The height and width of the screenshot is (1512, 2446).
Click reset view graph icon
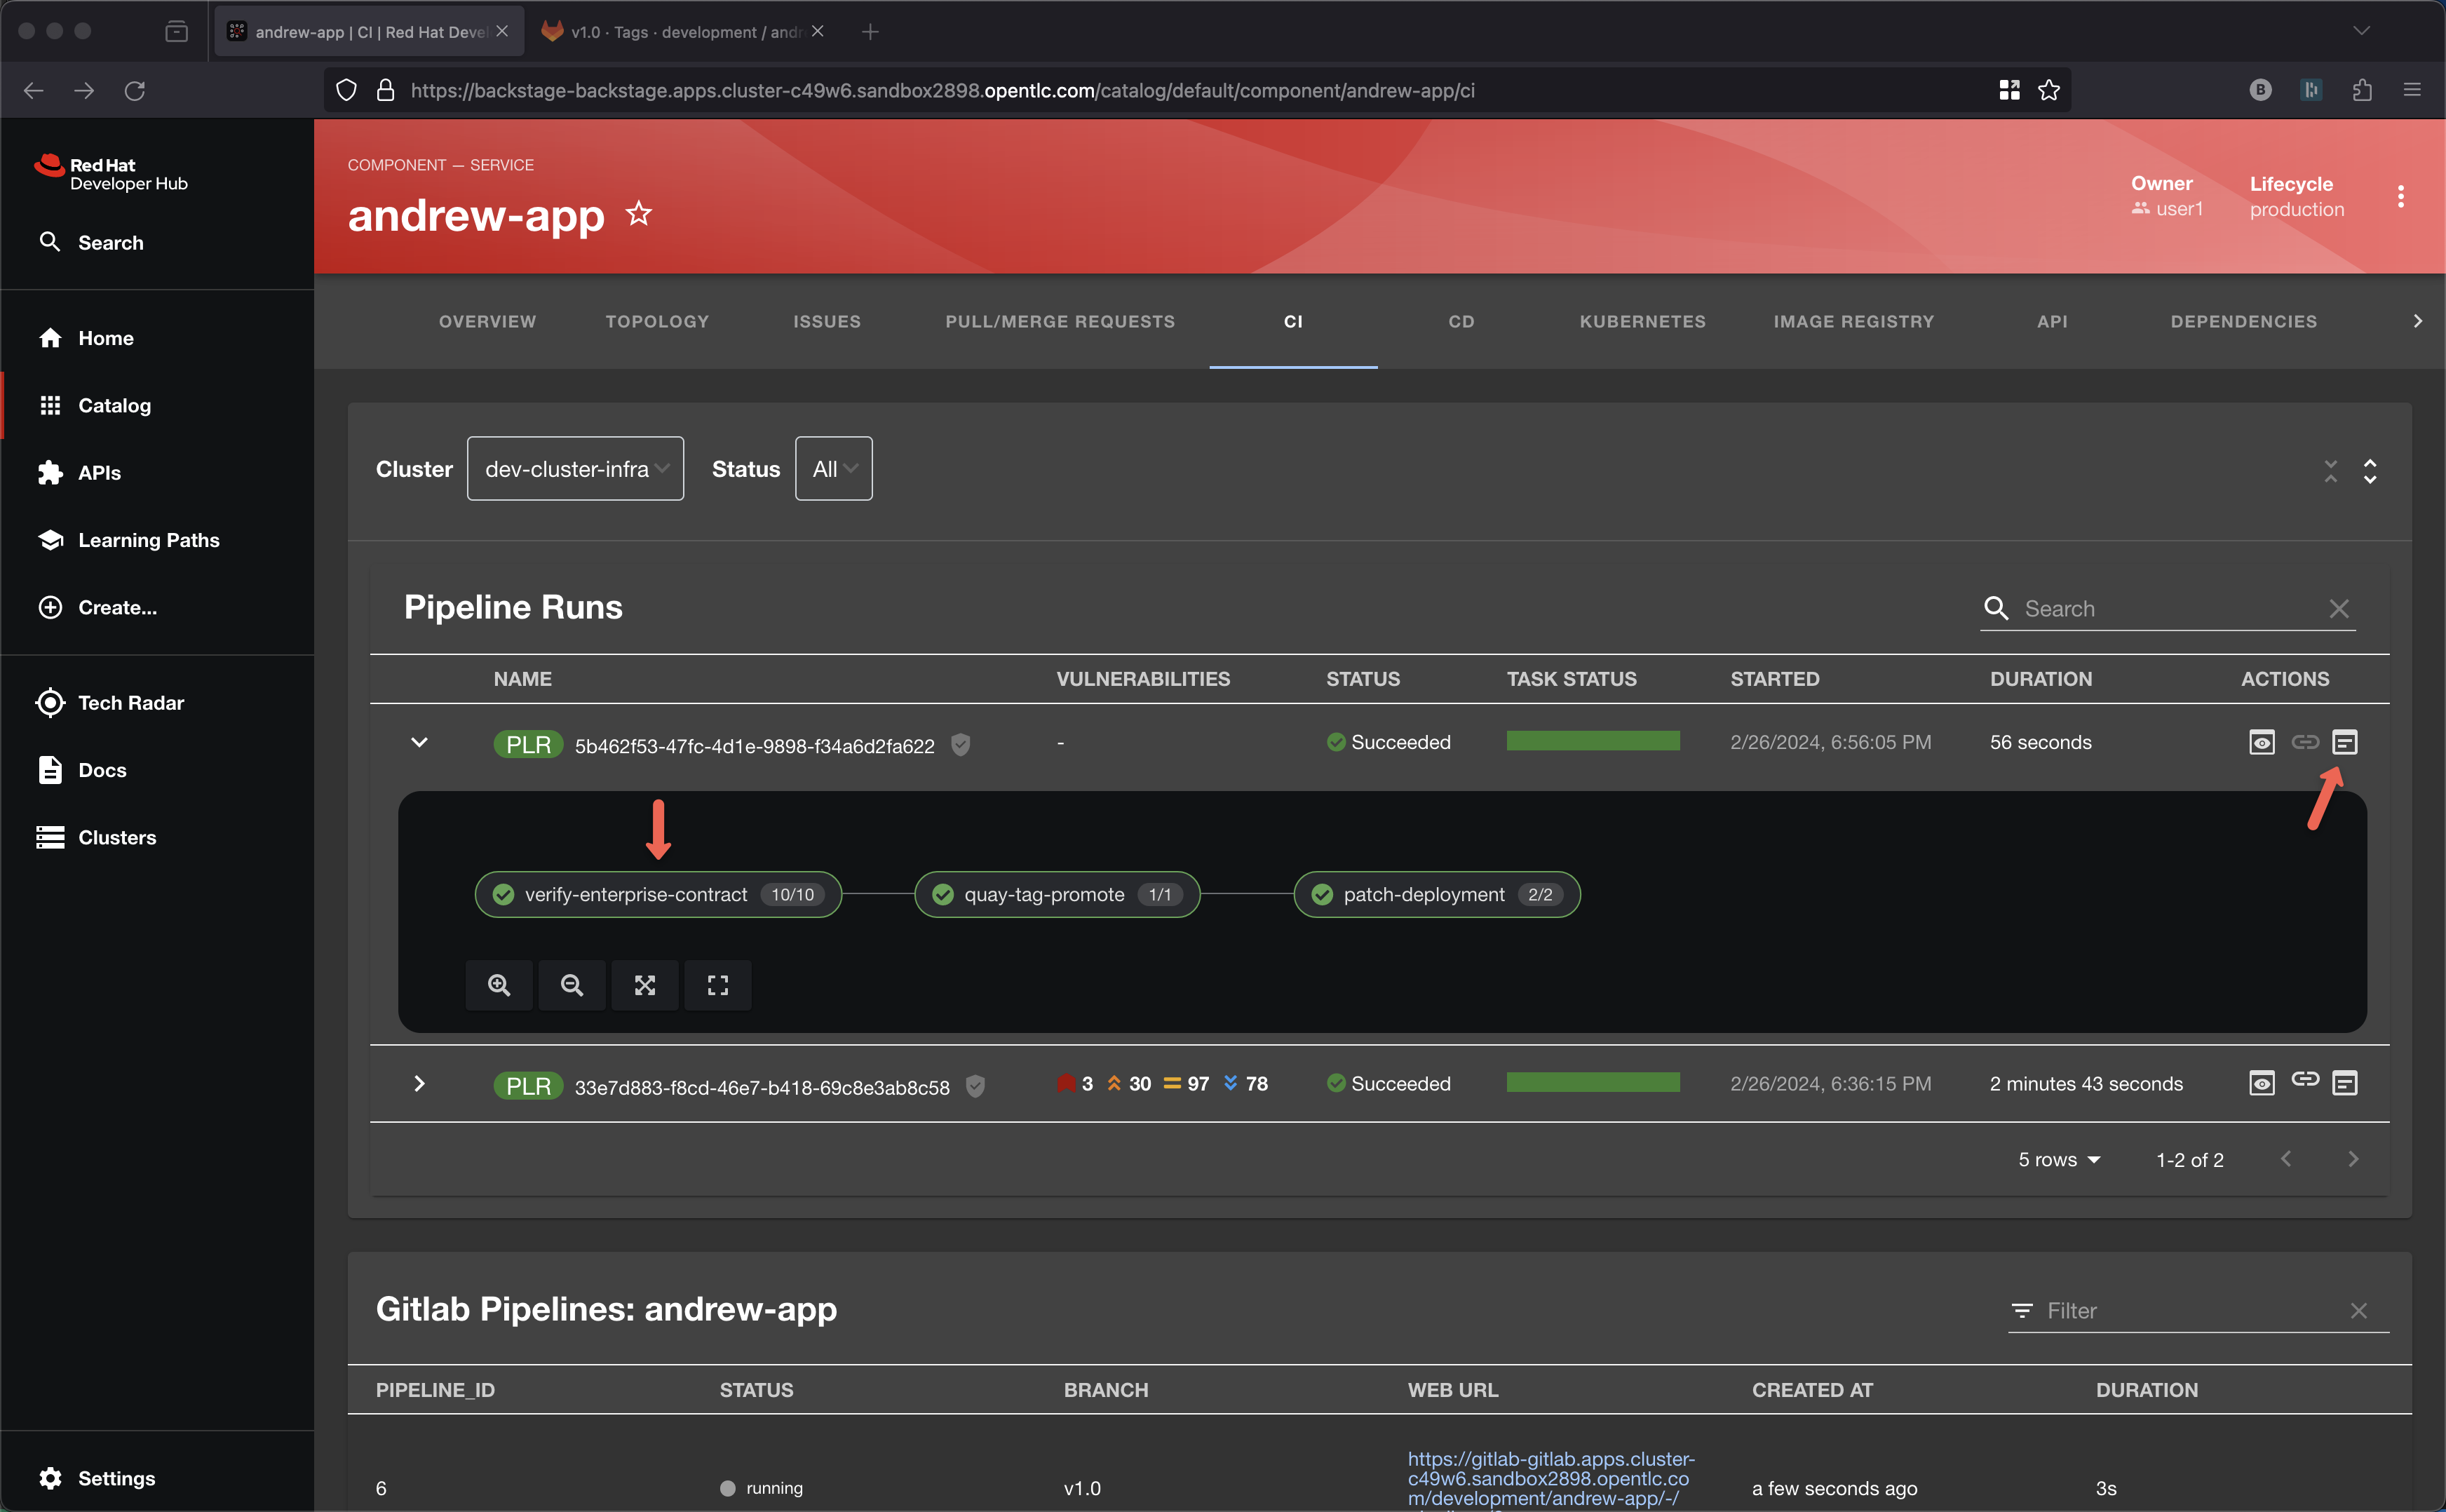(718, 985)
